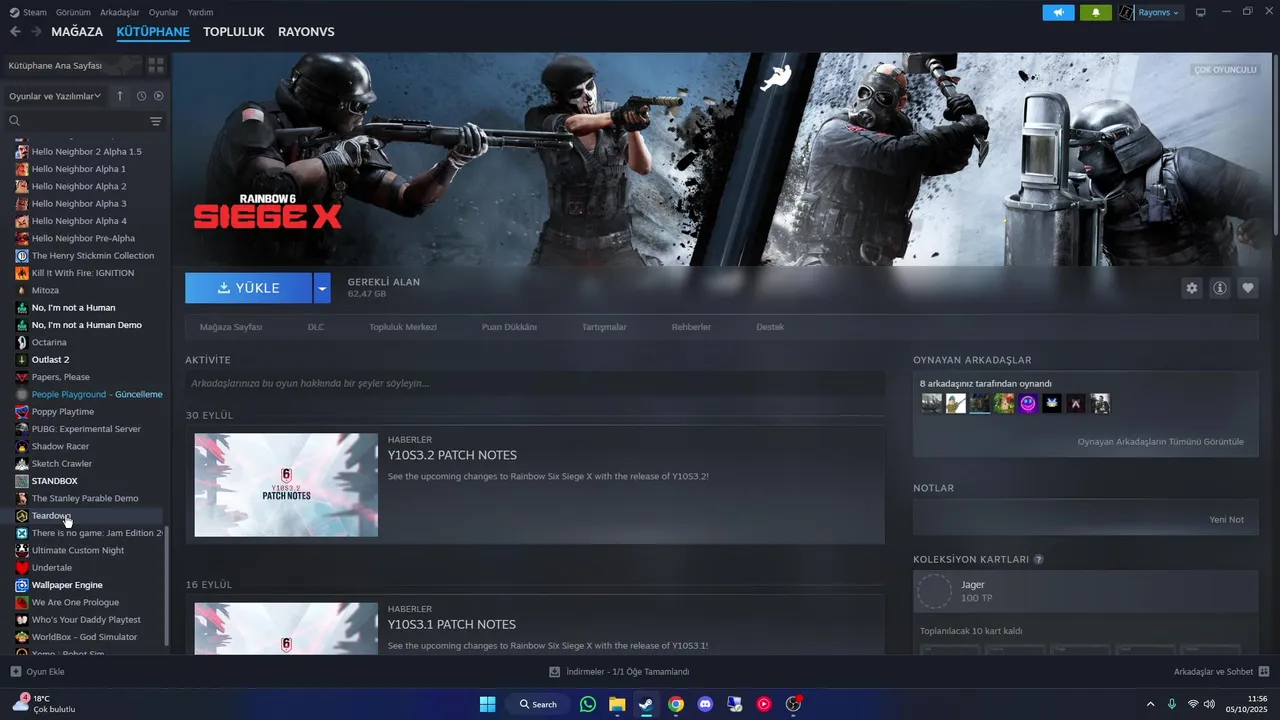Image resolution: width=1280 pixels, height=720 pixels.
Task: Open the library advanced filter icon
Action: pyautogui.click(x=156, y=121)
